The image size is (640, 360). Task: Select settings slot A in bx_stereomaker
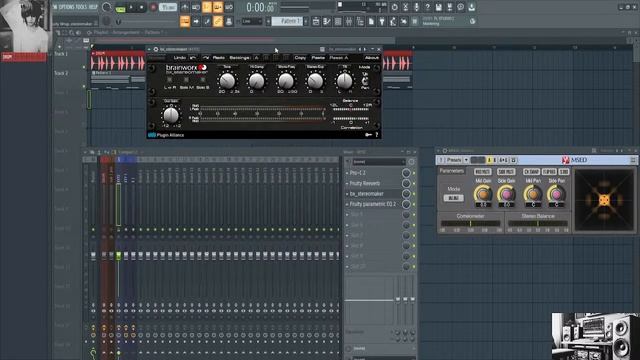point(256,58)
